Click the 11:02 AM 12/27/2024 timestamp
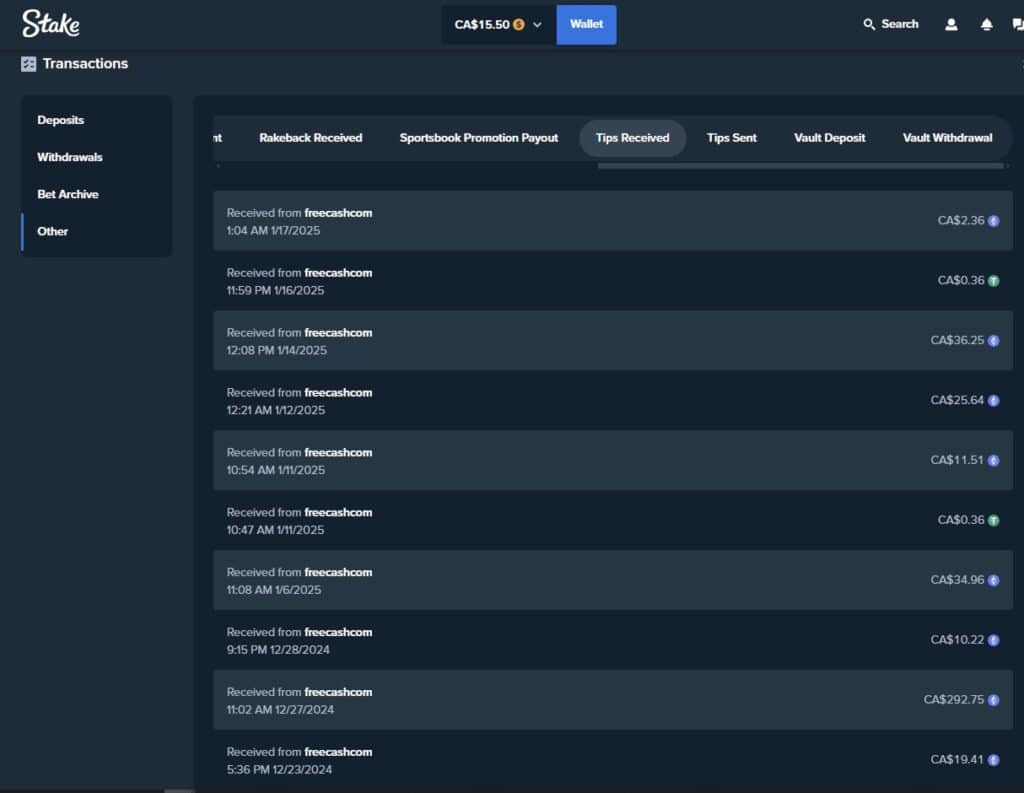This screenshot has width=1024, height=793. click(x=280, y=709)
